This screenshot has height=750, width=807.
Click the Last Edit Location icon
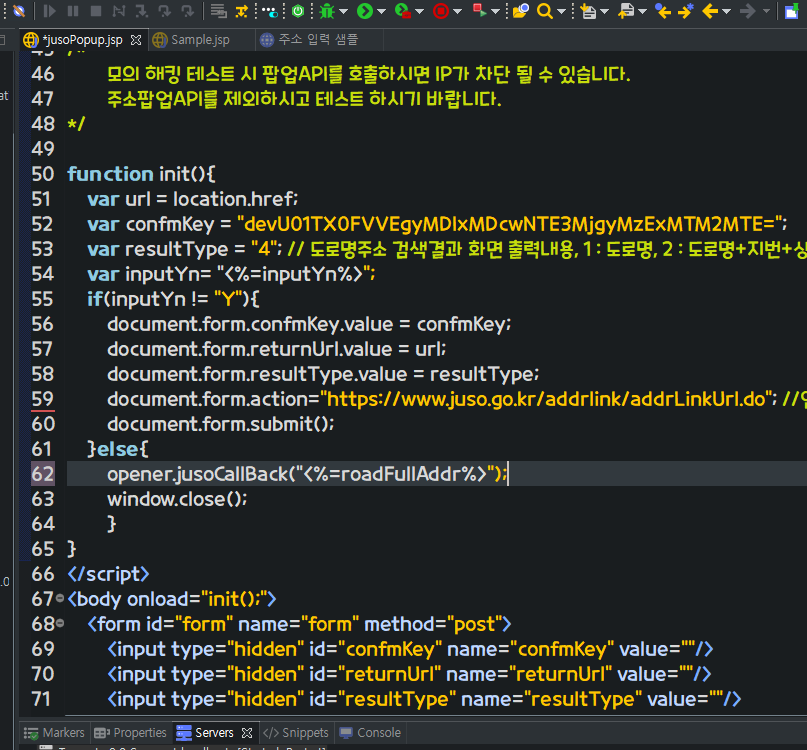click(x=663, y=11)
